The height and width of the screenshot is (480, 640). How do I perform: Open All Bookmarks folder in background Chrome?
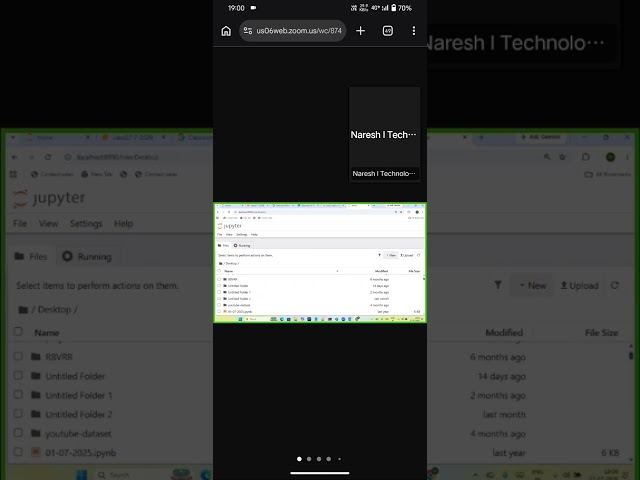pos(608,174)
